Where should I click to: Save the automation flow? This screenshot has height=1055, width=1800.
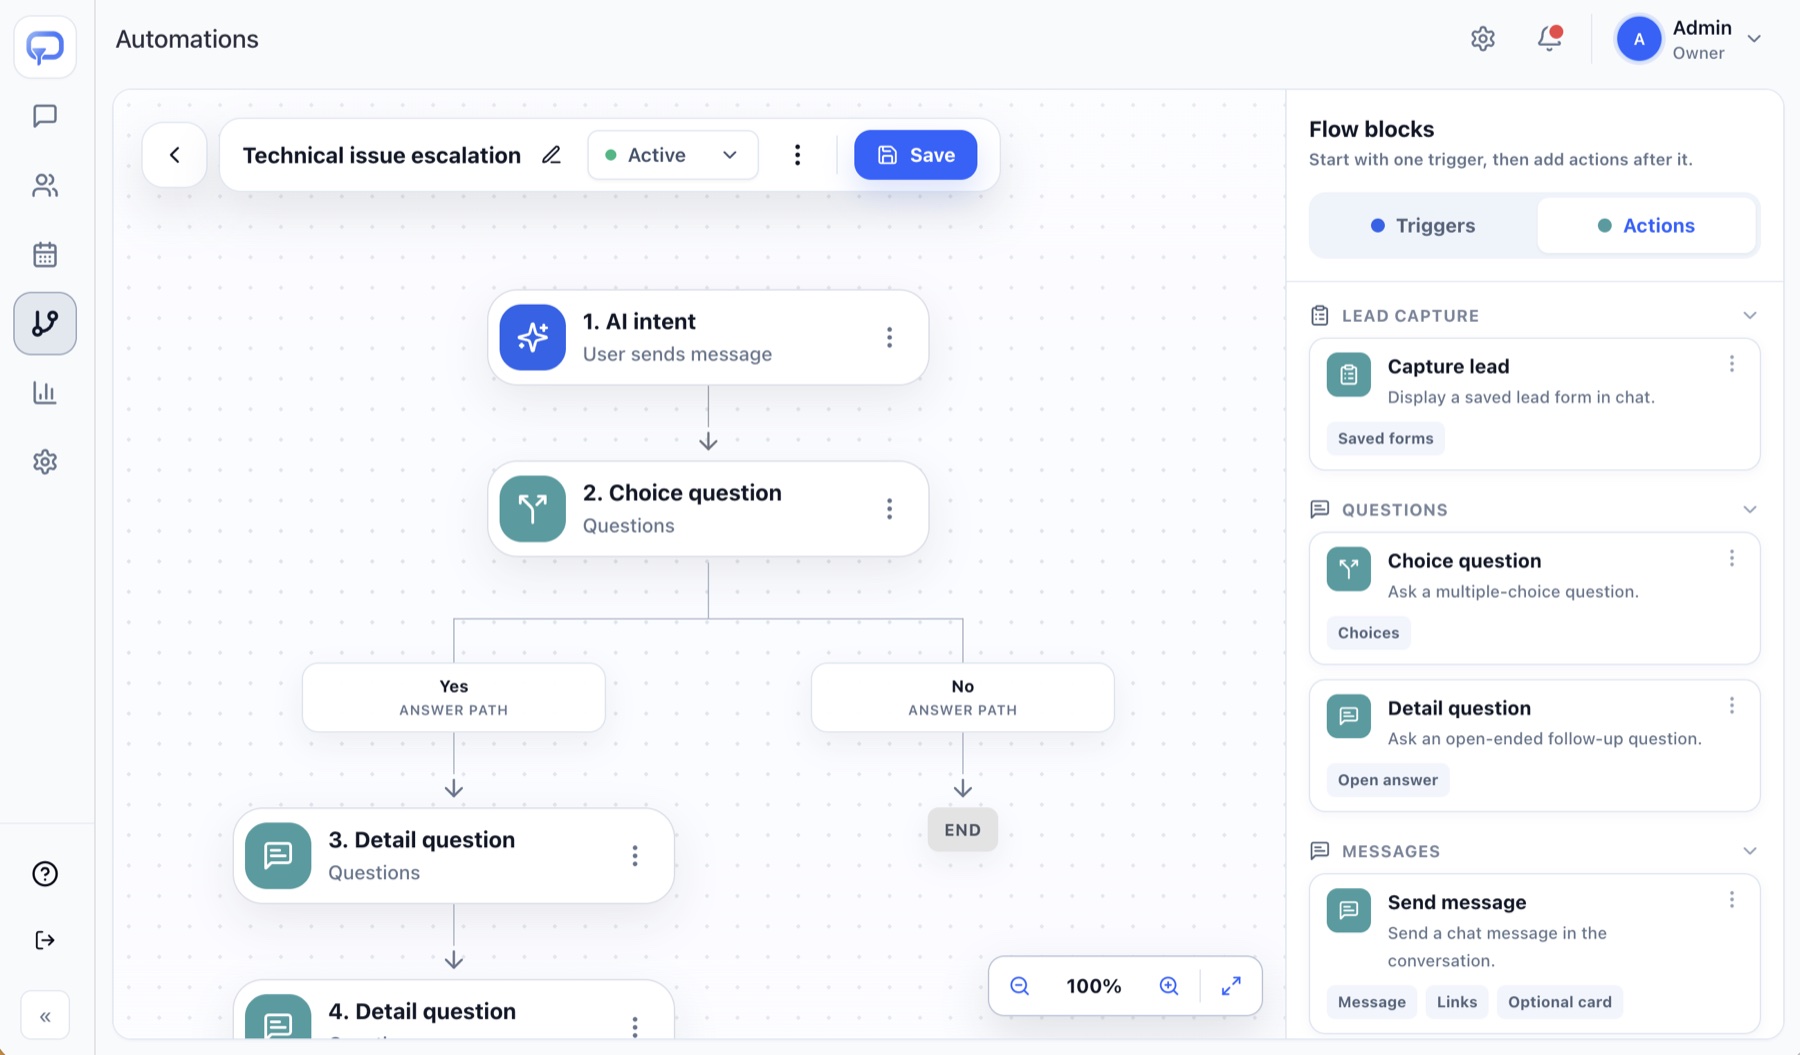pos(915,155)
